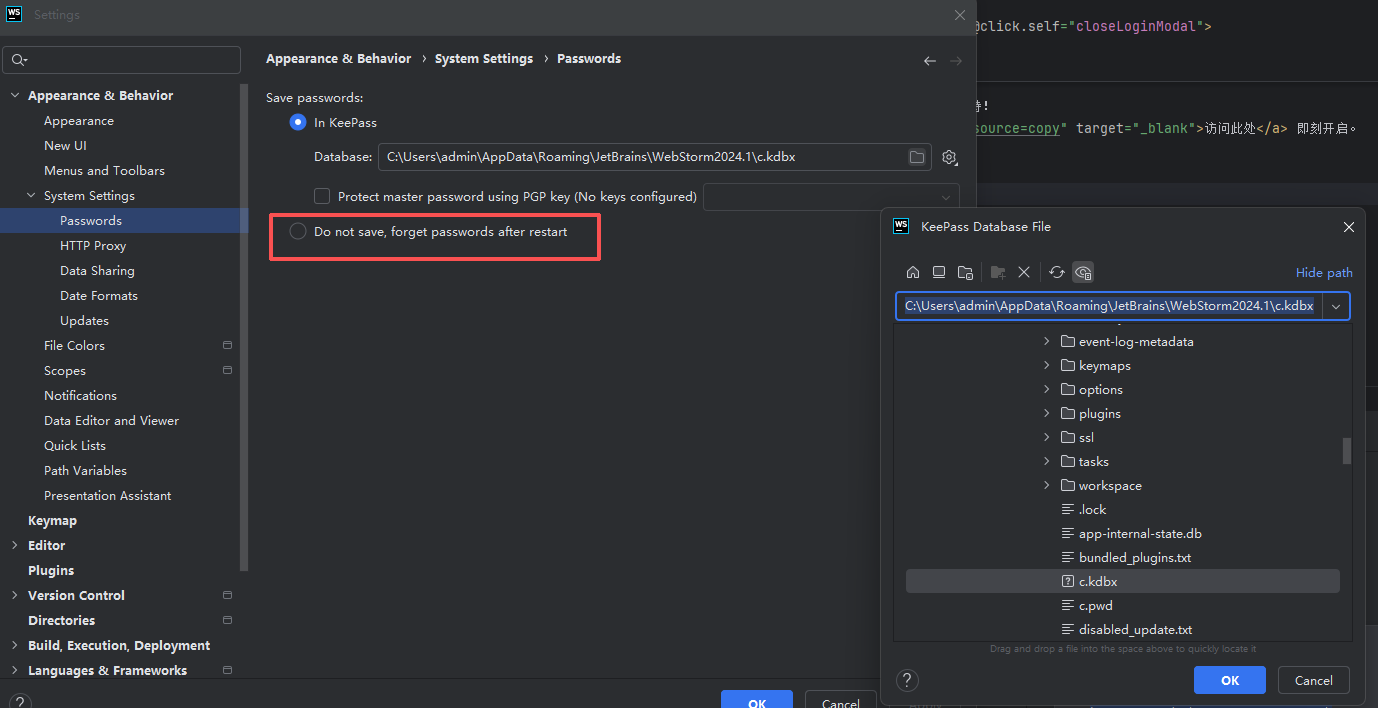Expand the Editor settings node

coord(14,545)
